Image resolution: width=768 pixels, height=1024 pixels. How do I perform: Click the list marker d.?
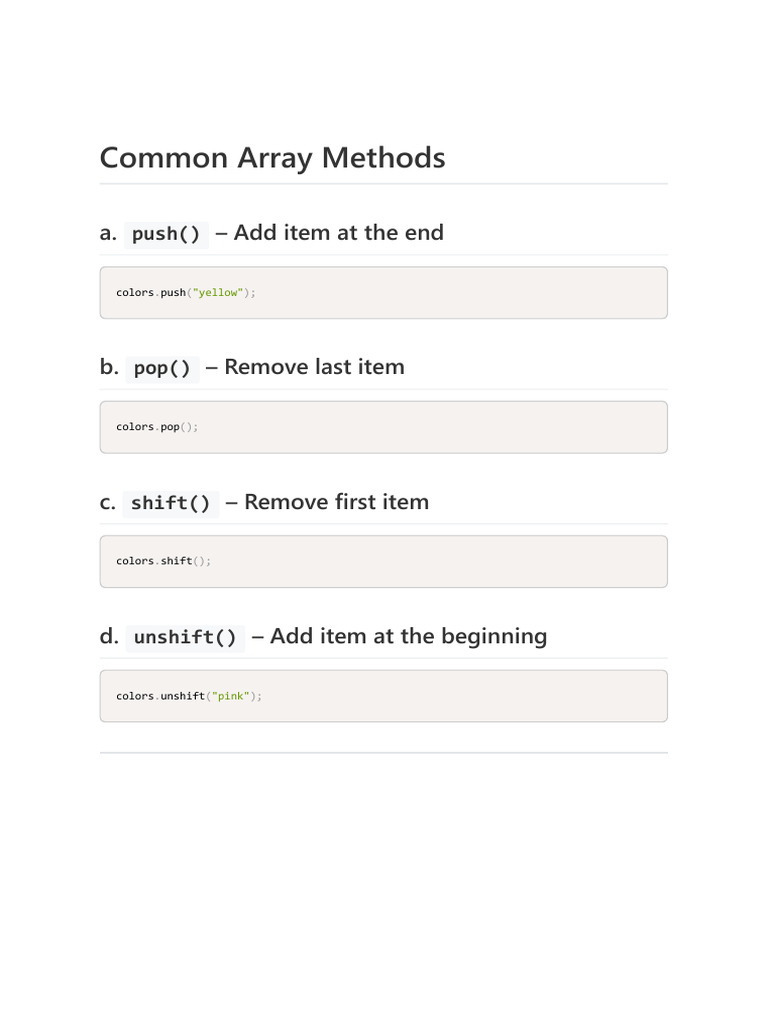[x=109, y=636]
